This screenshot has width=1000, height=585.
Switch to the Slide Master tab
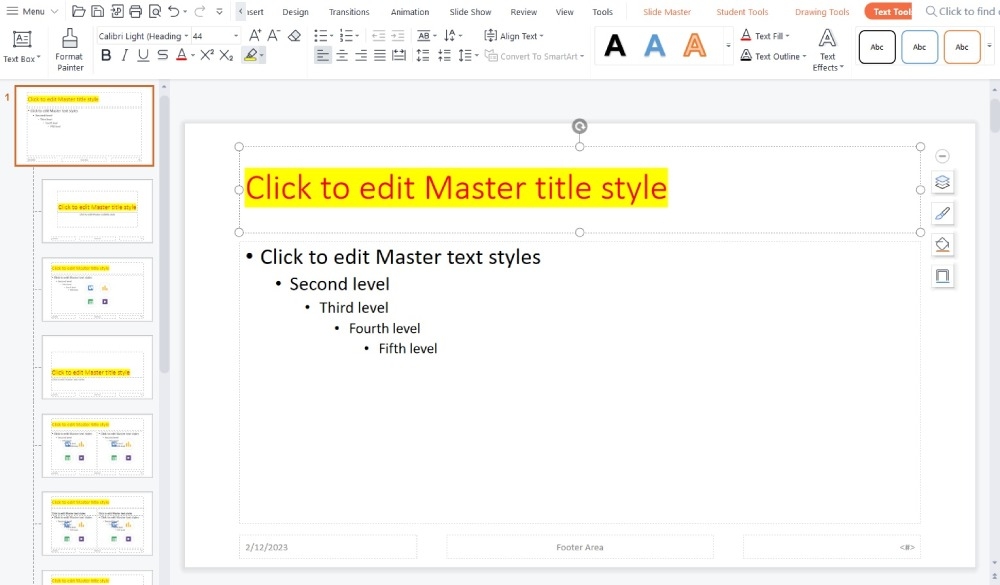[x=666, y=11]
